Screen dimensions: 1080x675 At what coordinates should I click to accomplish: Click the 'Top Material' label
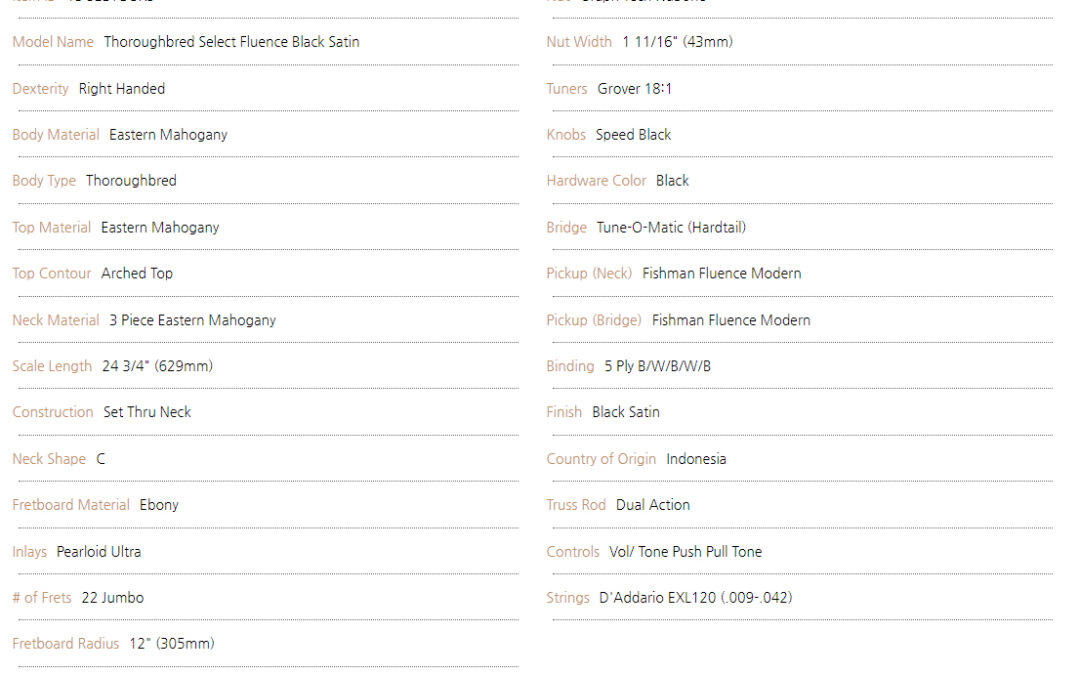(x=52, y=227)
